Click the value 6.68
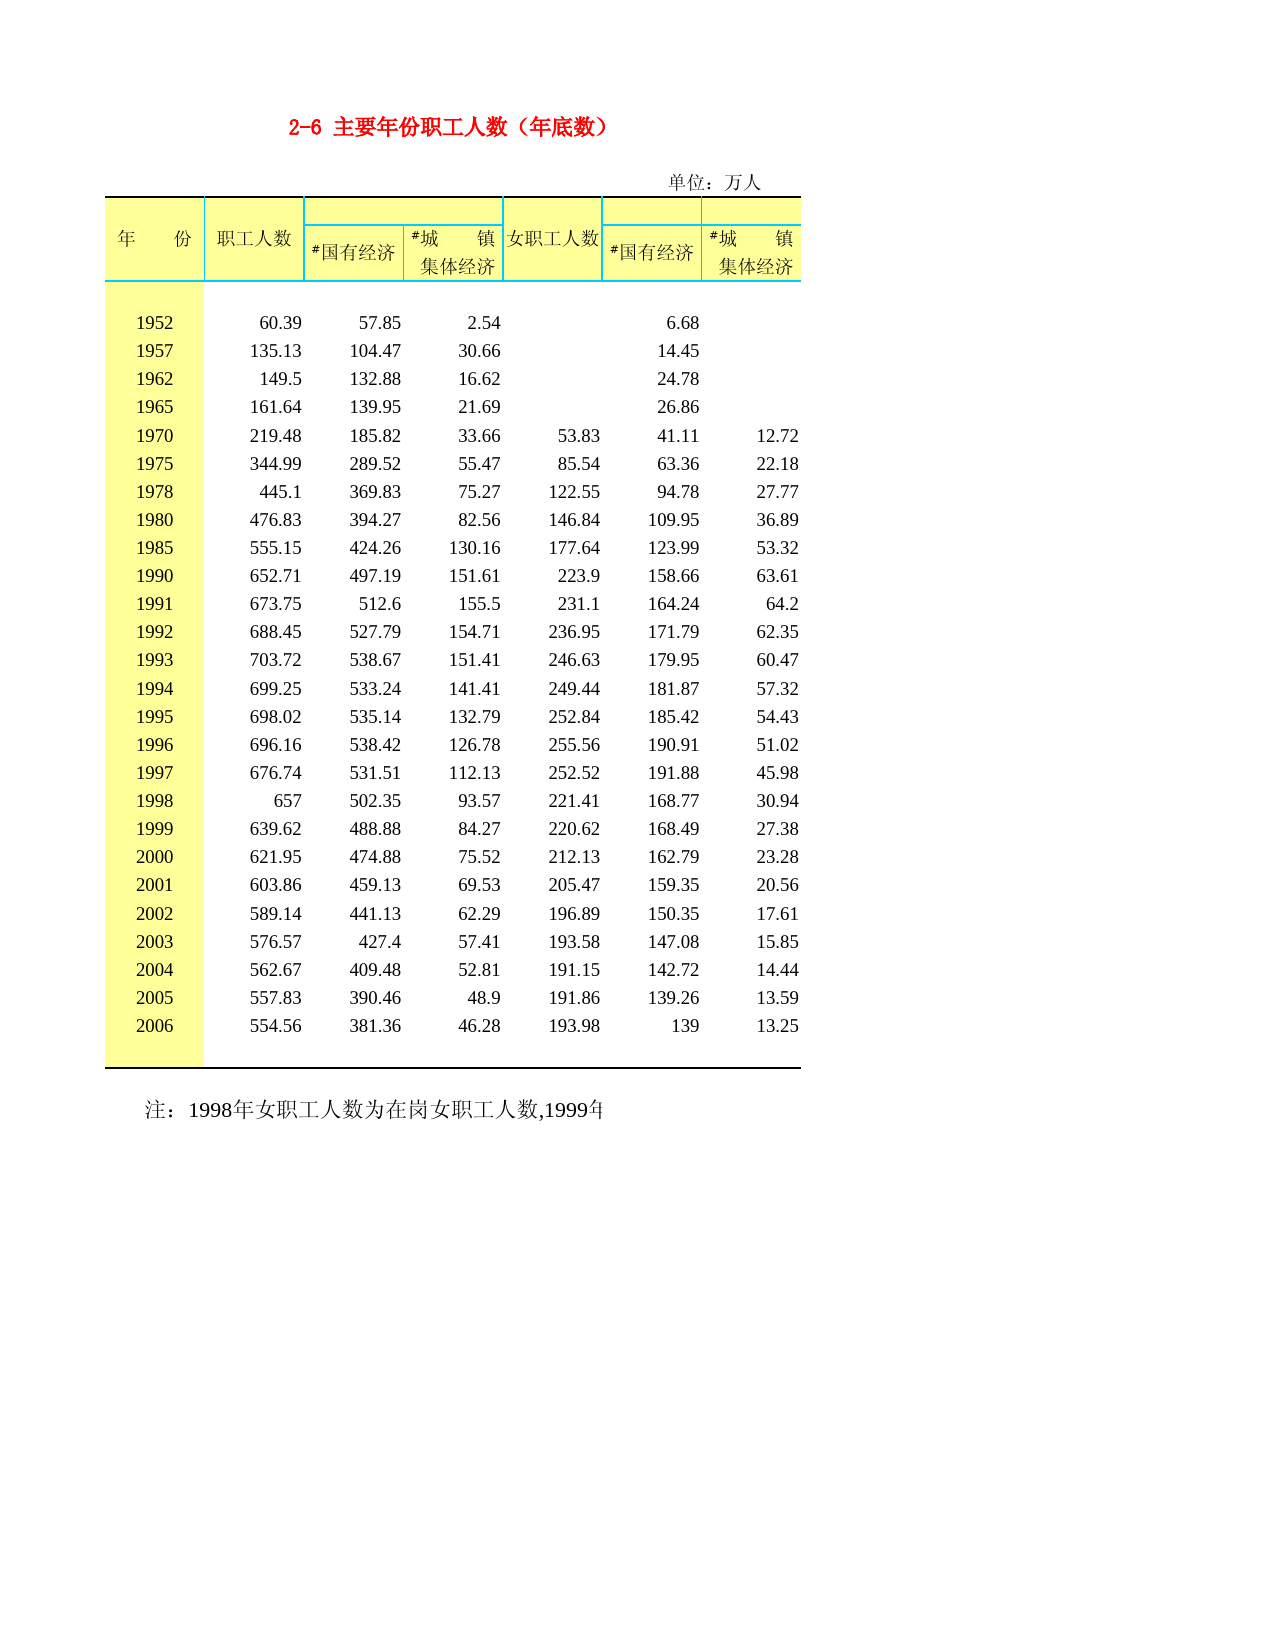 pos(683,323)
